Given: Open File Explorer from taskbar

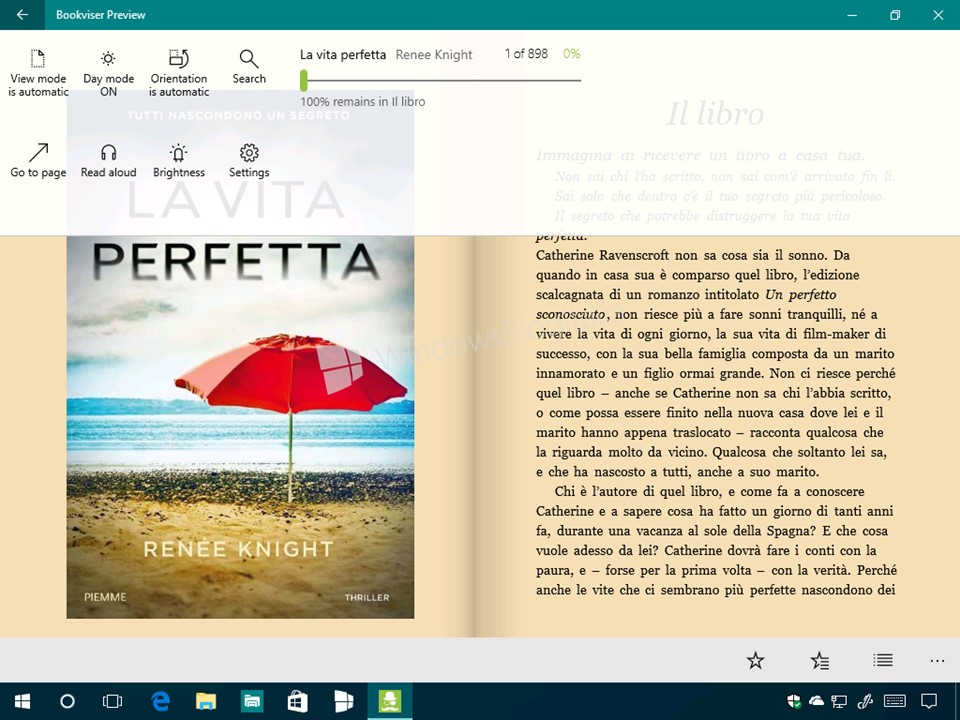Looking at the screenshot, I should (206, 701).
